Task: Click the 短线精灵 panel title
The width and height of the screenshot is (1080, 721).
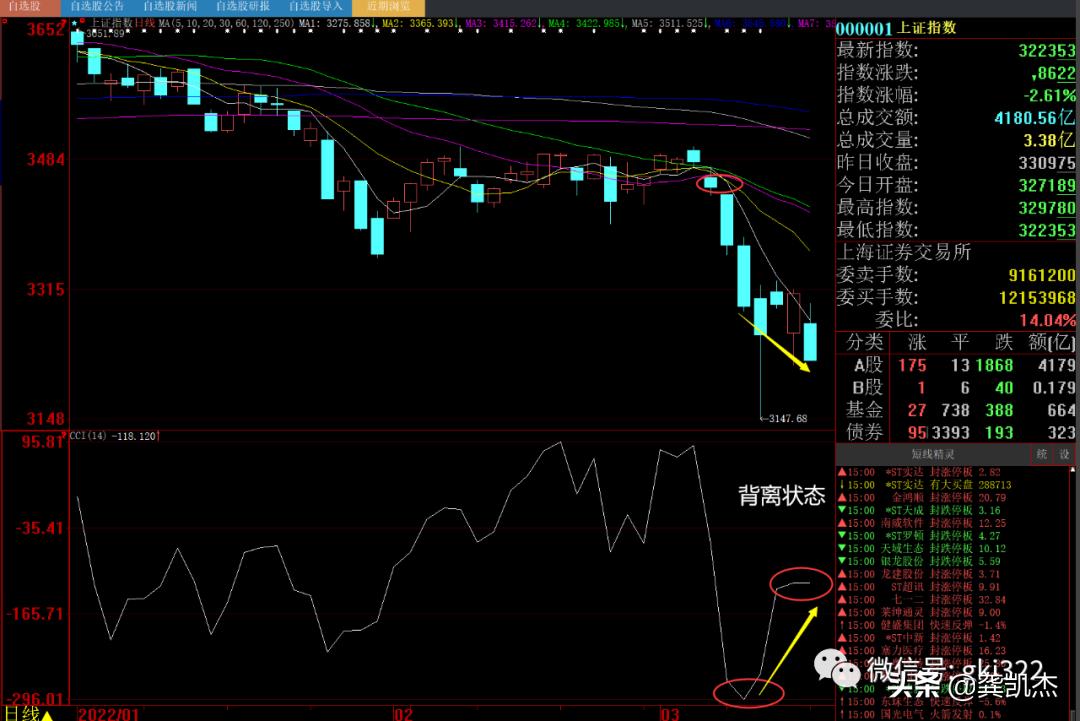Action: tap(932, 454)
